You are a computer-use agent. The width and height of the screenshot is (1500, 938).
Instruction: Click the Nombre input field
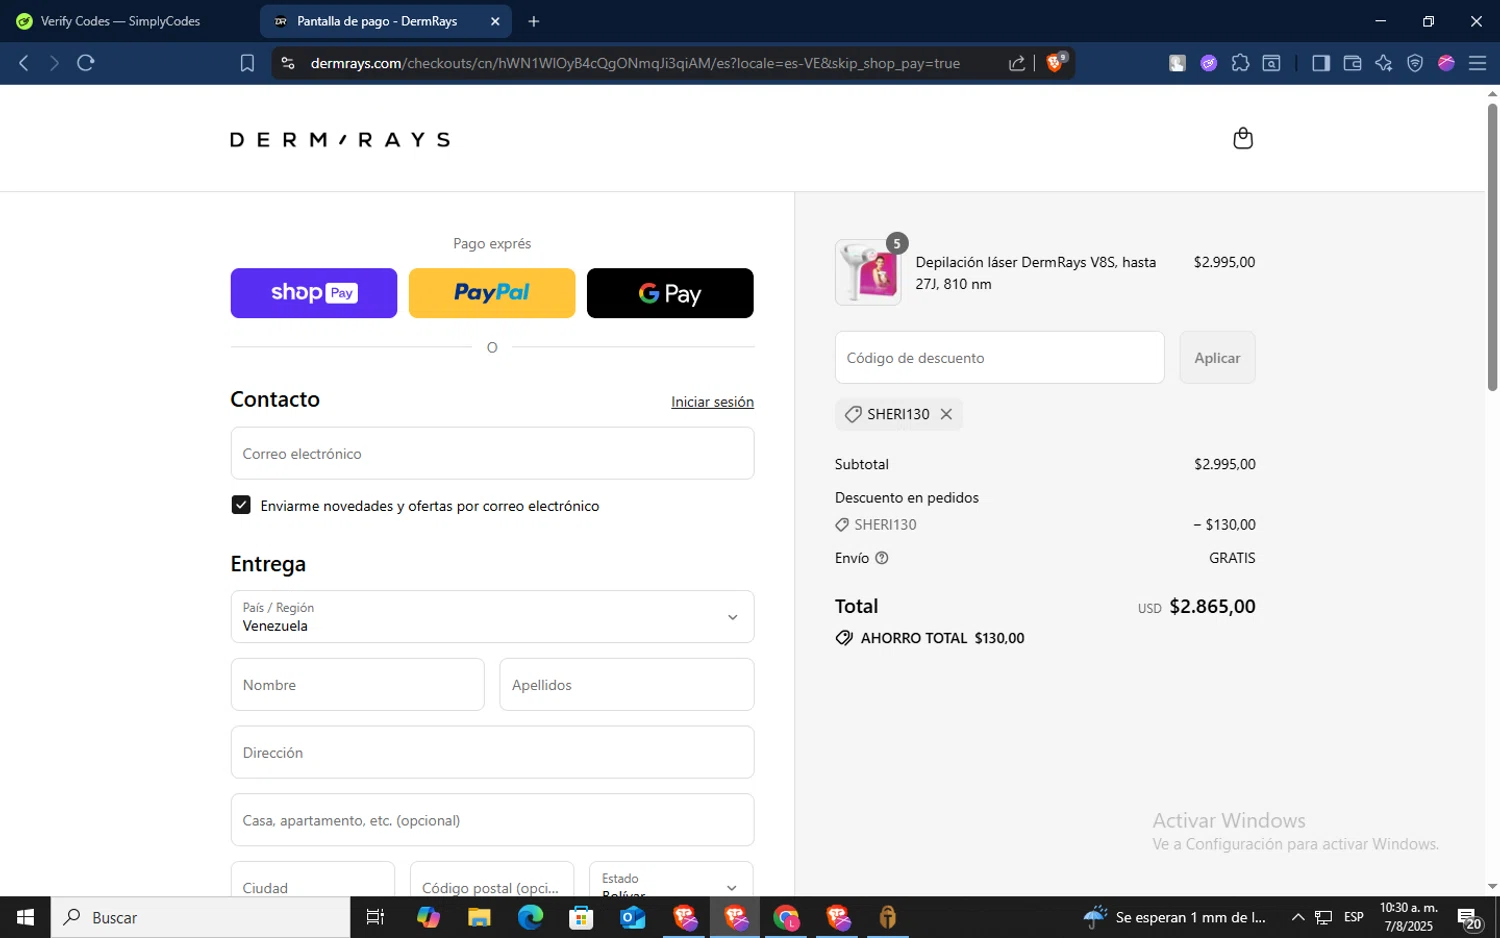pyautogui.click(x=358, y=685)
